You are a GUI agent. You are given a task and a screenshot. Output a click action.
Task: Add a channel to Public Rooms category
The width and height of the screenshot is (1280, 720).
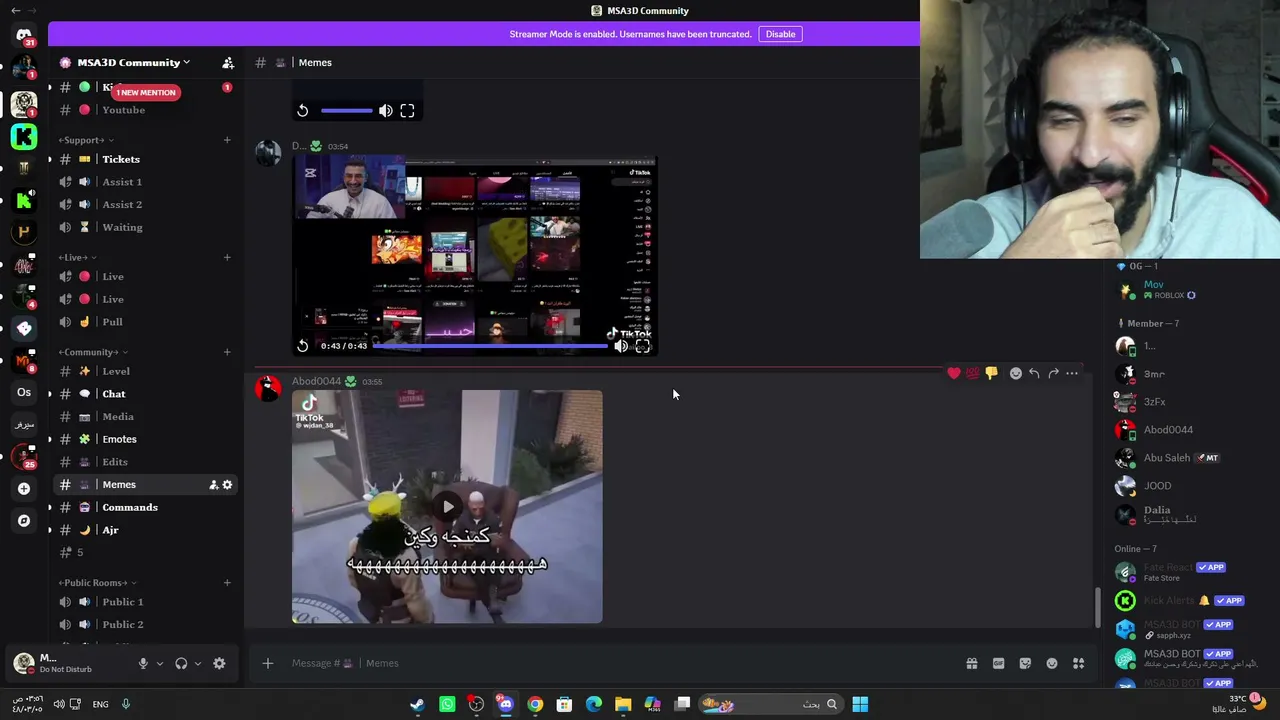(227, 582)
